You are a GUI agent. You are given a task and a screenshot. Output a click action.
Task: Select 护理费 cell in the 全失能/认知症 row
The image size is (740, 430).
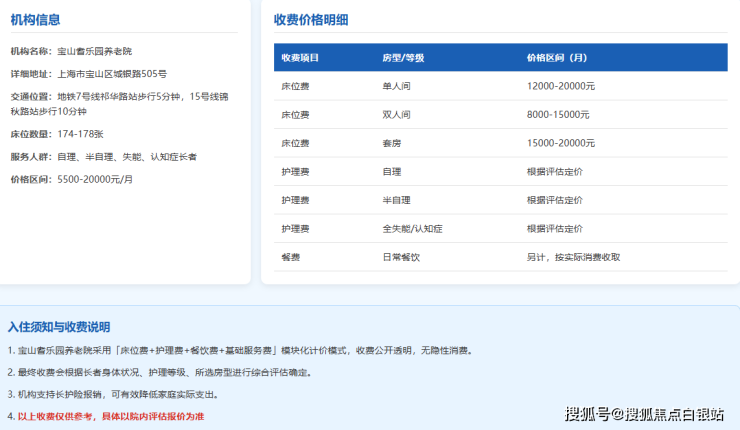295,229
